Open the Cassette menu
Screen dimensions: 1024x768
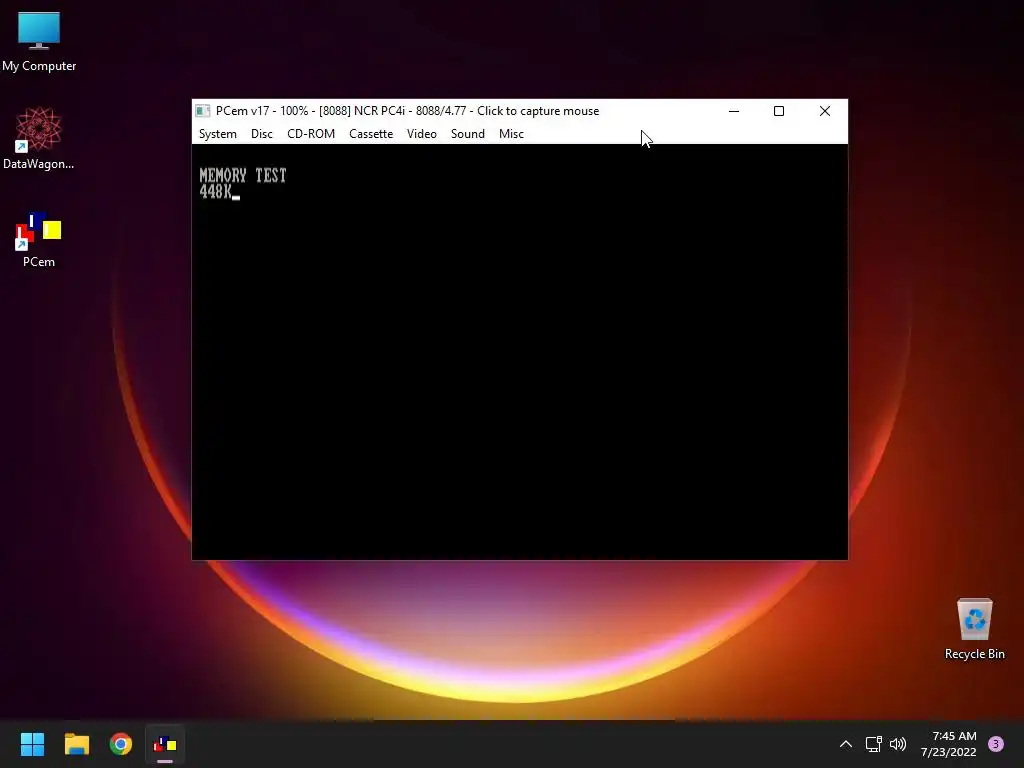click(x=371, y=134)
